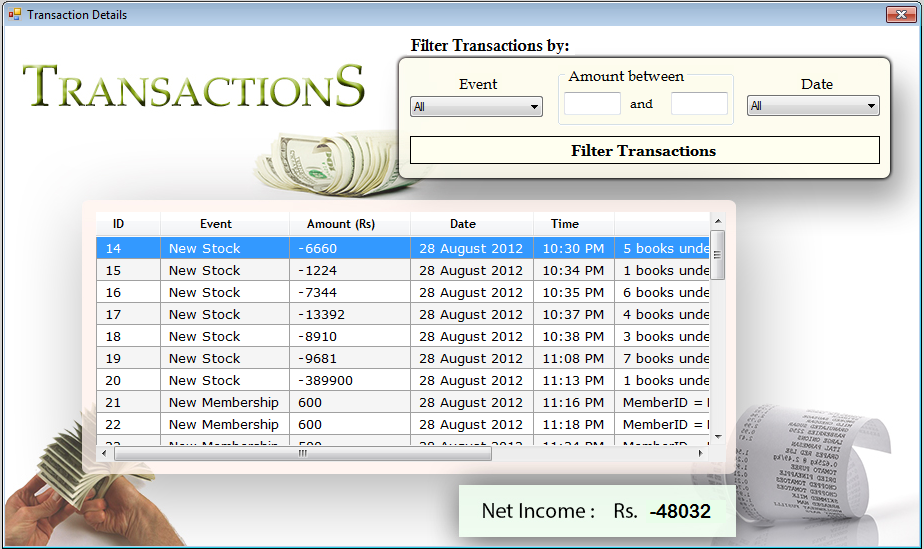Screen dimensions: 924x549
Task: Sort by Amount (Rs) column header
Action: (x=343, y=224)
